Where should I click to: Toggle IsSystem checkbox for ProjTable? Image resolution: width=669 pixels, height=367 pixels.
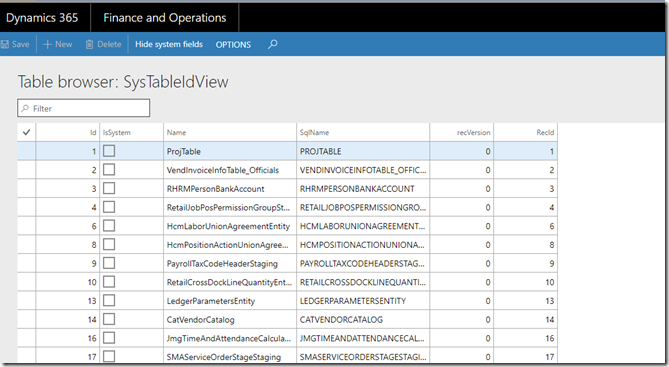click(109, 151)
